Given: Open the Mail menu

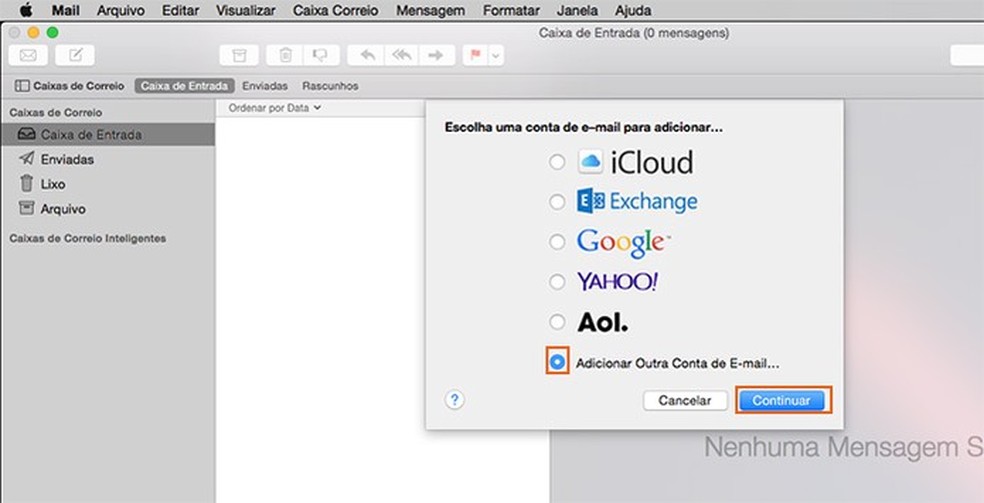Looking at the screenshot, I should (65, 11).
